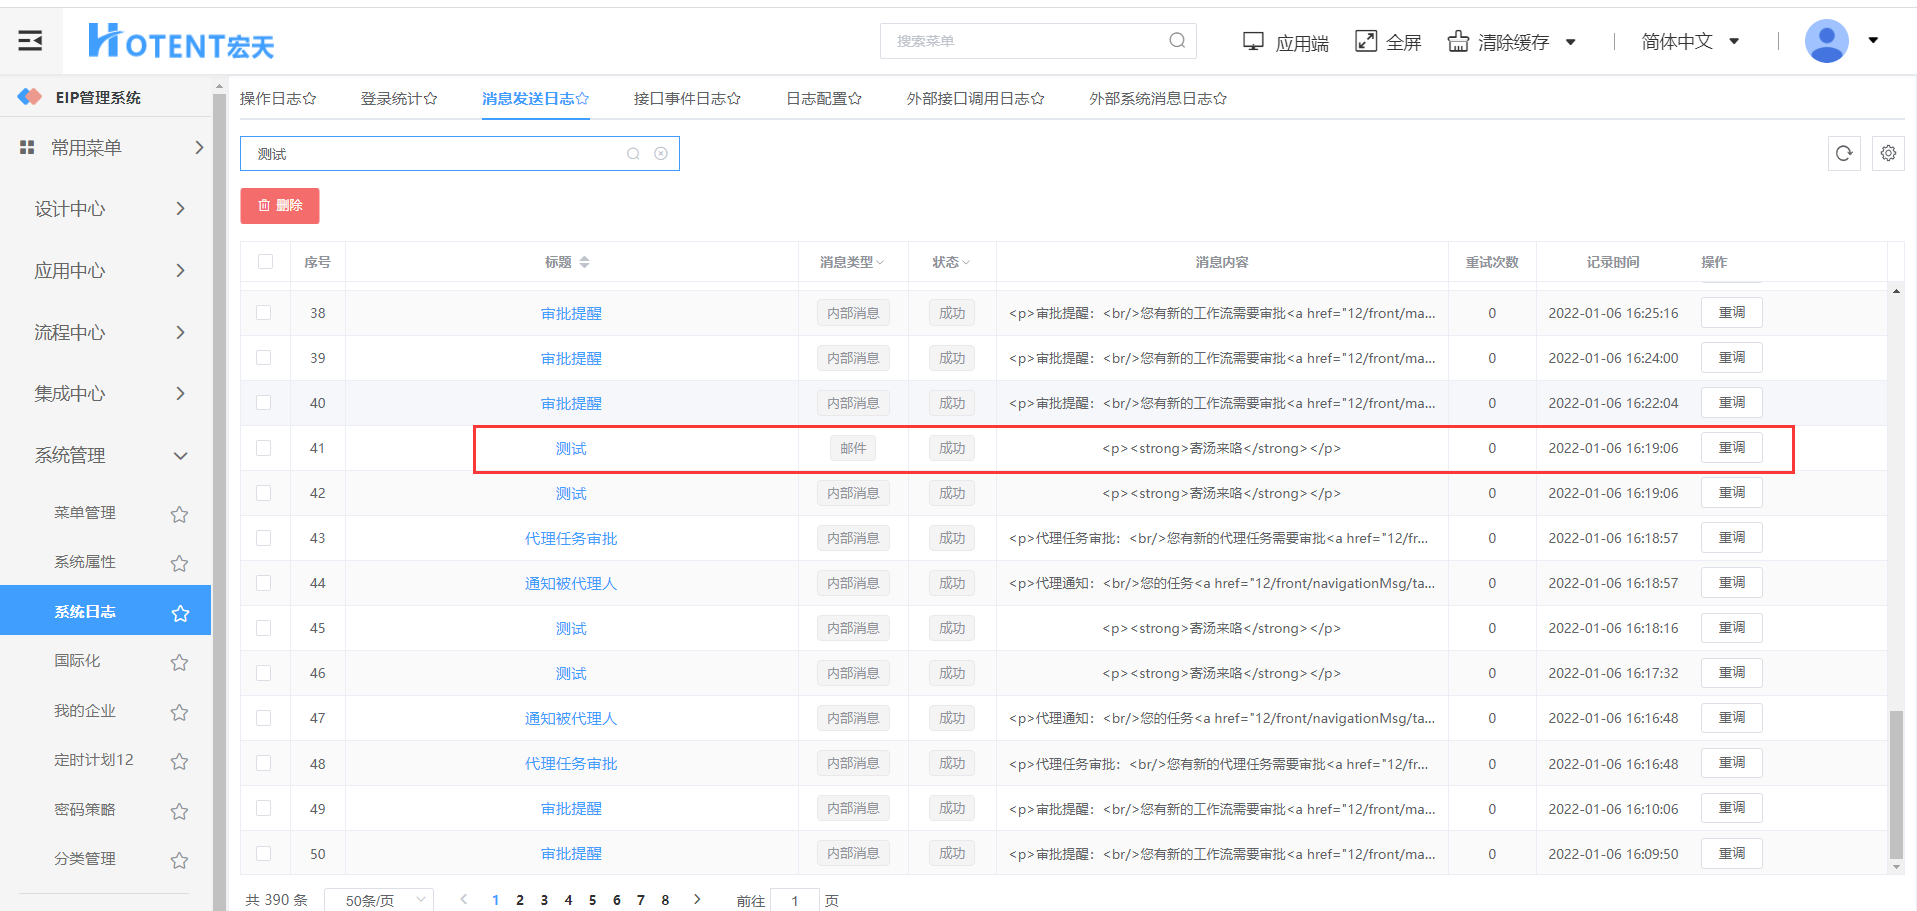Screen dimensions: 1917x911
Task: Click the red 删除 button
Action: coord(280,205)
